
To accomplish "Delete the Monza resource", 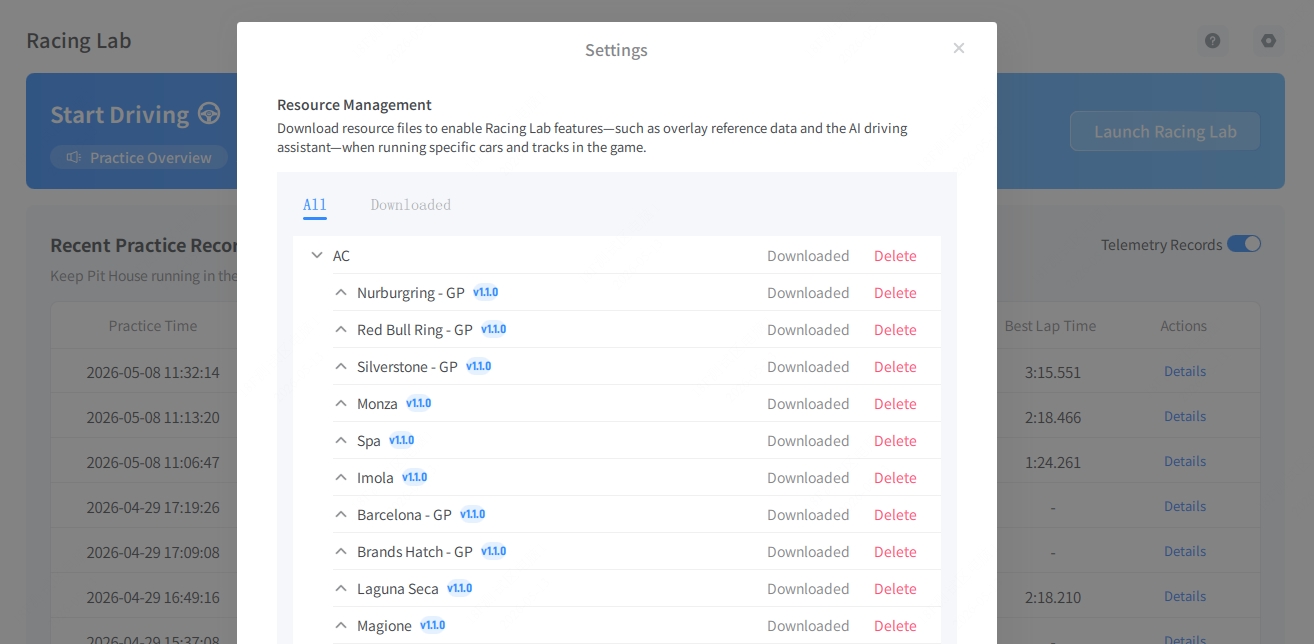I will 895,404.
